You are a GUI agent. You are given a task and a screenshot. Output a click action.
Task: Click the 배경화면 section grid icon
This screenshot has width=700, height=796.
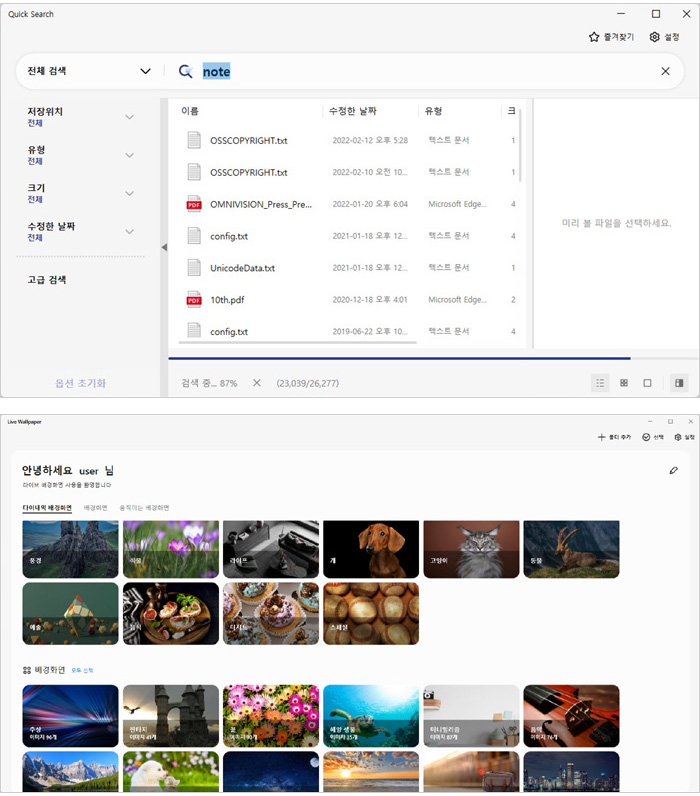pyautogui.click(x=27, y=670)
